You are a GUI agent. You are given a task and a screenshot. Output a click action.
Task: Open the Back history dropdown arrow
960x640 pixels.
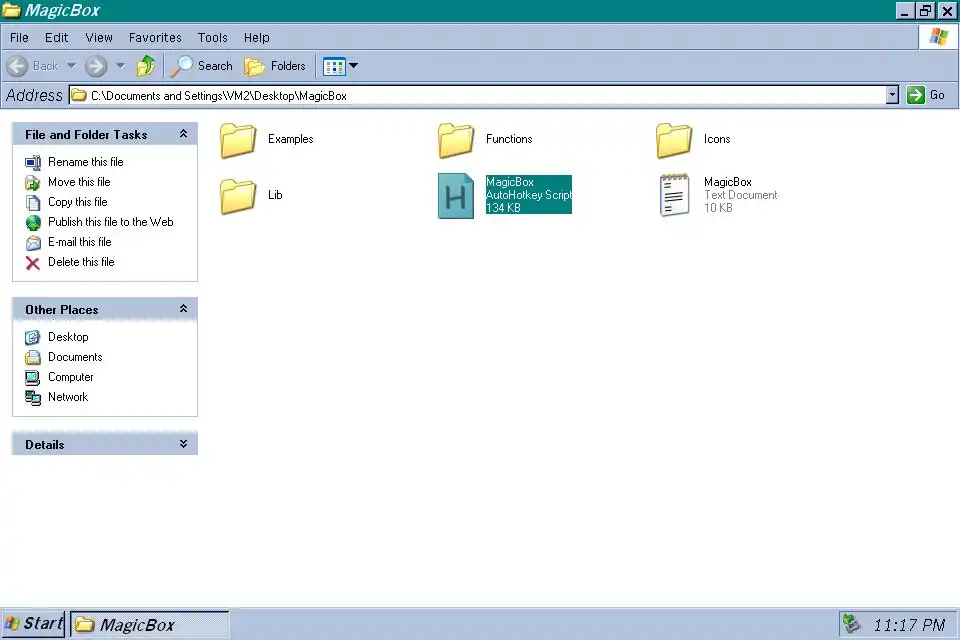point(71,66)
